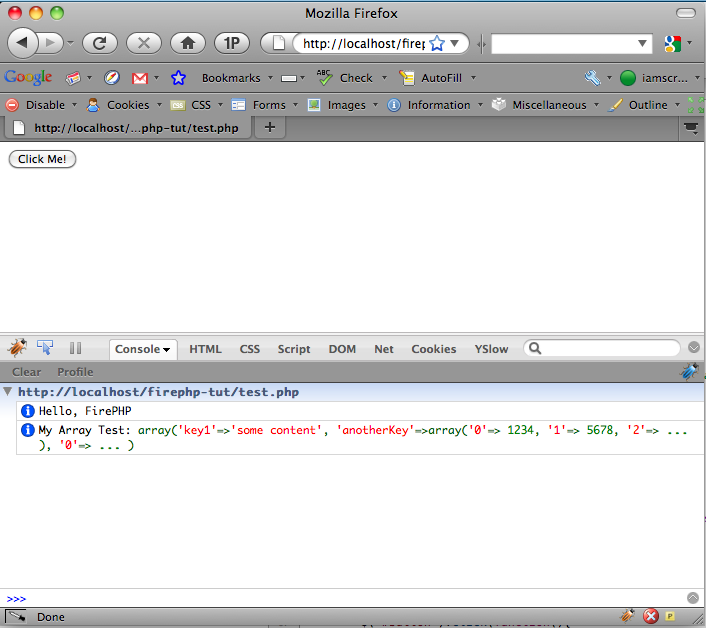Open the history dropdown beside navigation arrows
The image size is (706, 628).
(x=71, y=43)
